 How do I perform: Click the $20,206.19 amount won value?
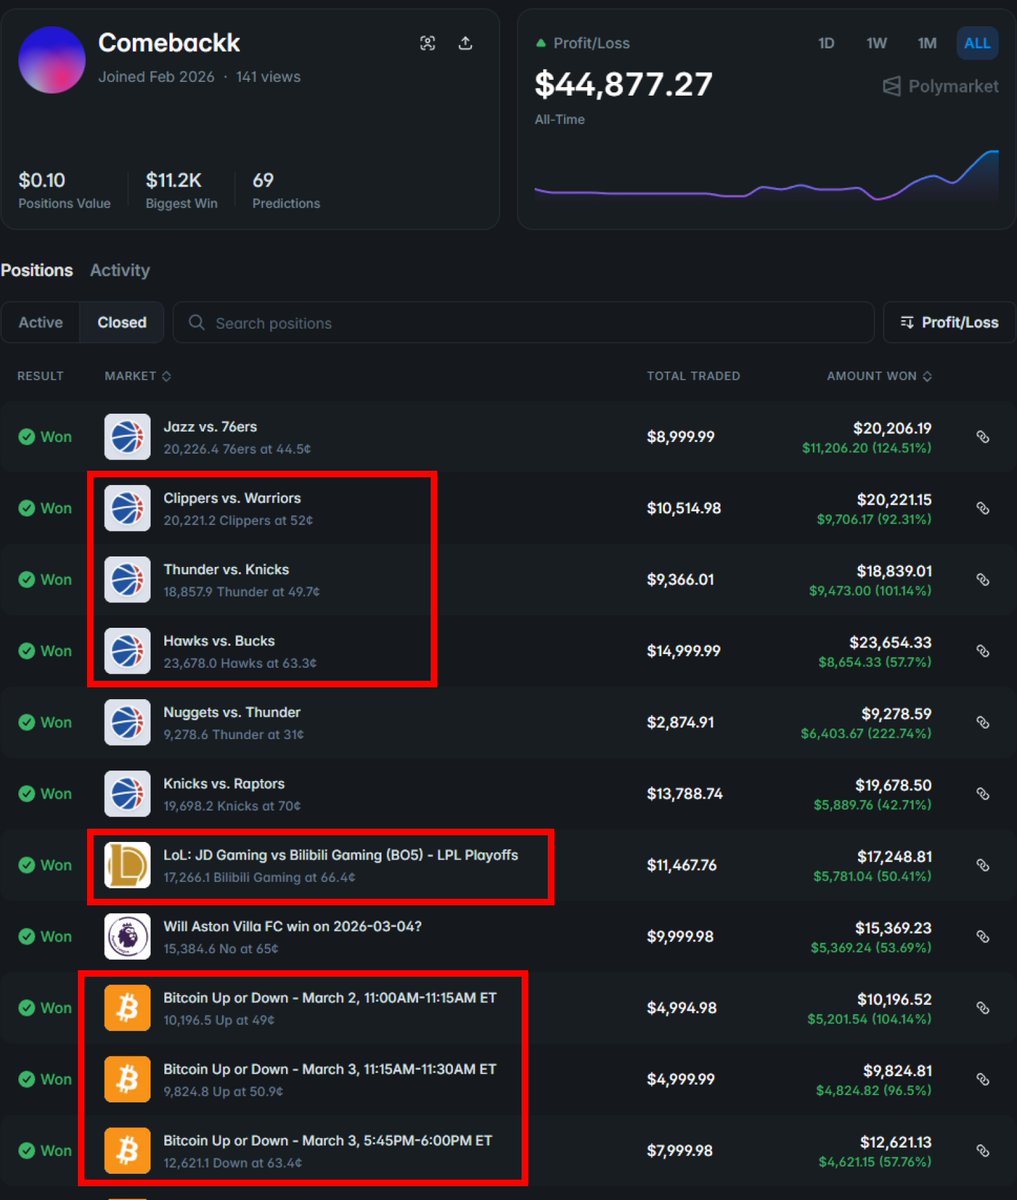pyautogui.click(x=894, y=428)
